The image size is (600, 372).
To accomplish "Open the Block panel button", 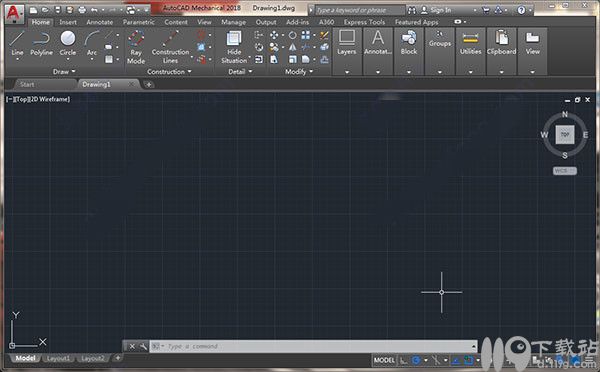I will 409,51.
